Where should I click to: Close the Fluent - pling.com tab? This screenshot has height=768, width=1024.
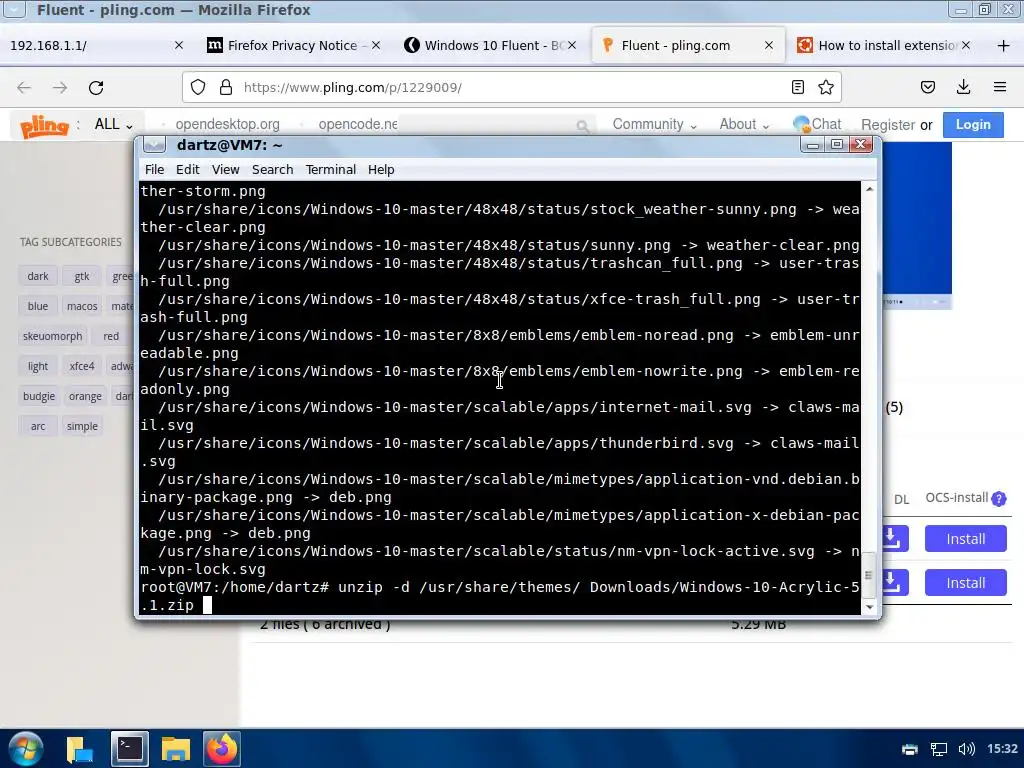tap(769, 46)
